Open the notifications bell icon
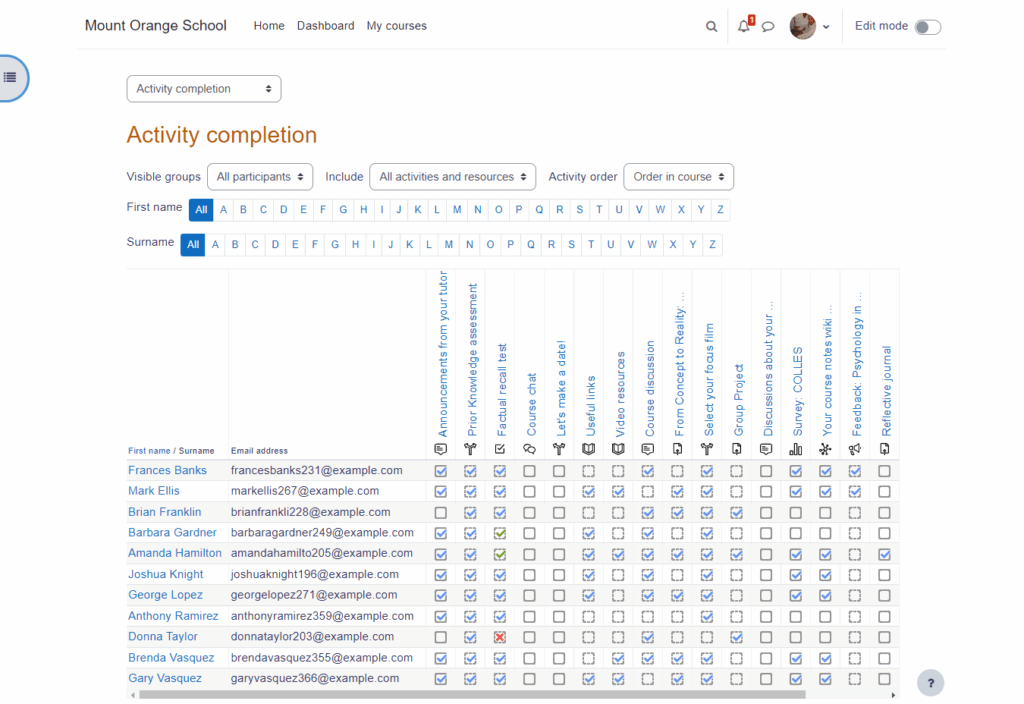This screenshot has height=704, width=1024. coord(743,27)
